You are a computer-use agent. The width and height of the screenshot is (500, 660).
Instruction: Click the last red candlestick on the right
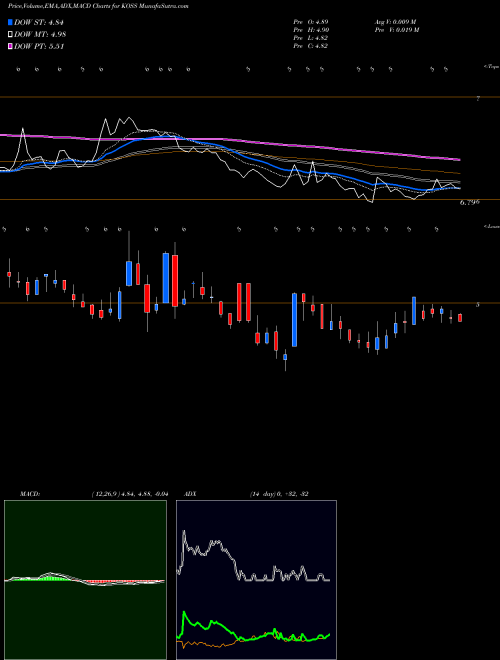(x=460, y=318)
